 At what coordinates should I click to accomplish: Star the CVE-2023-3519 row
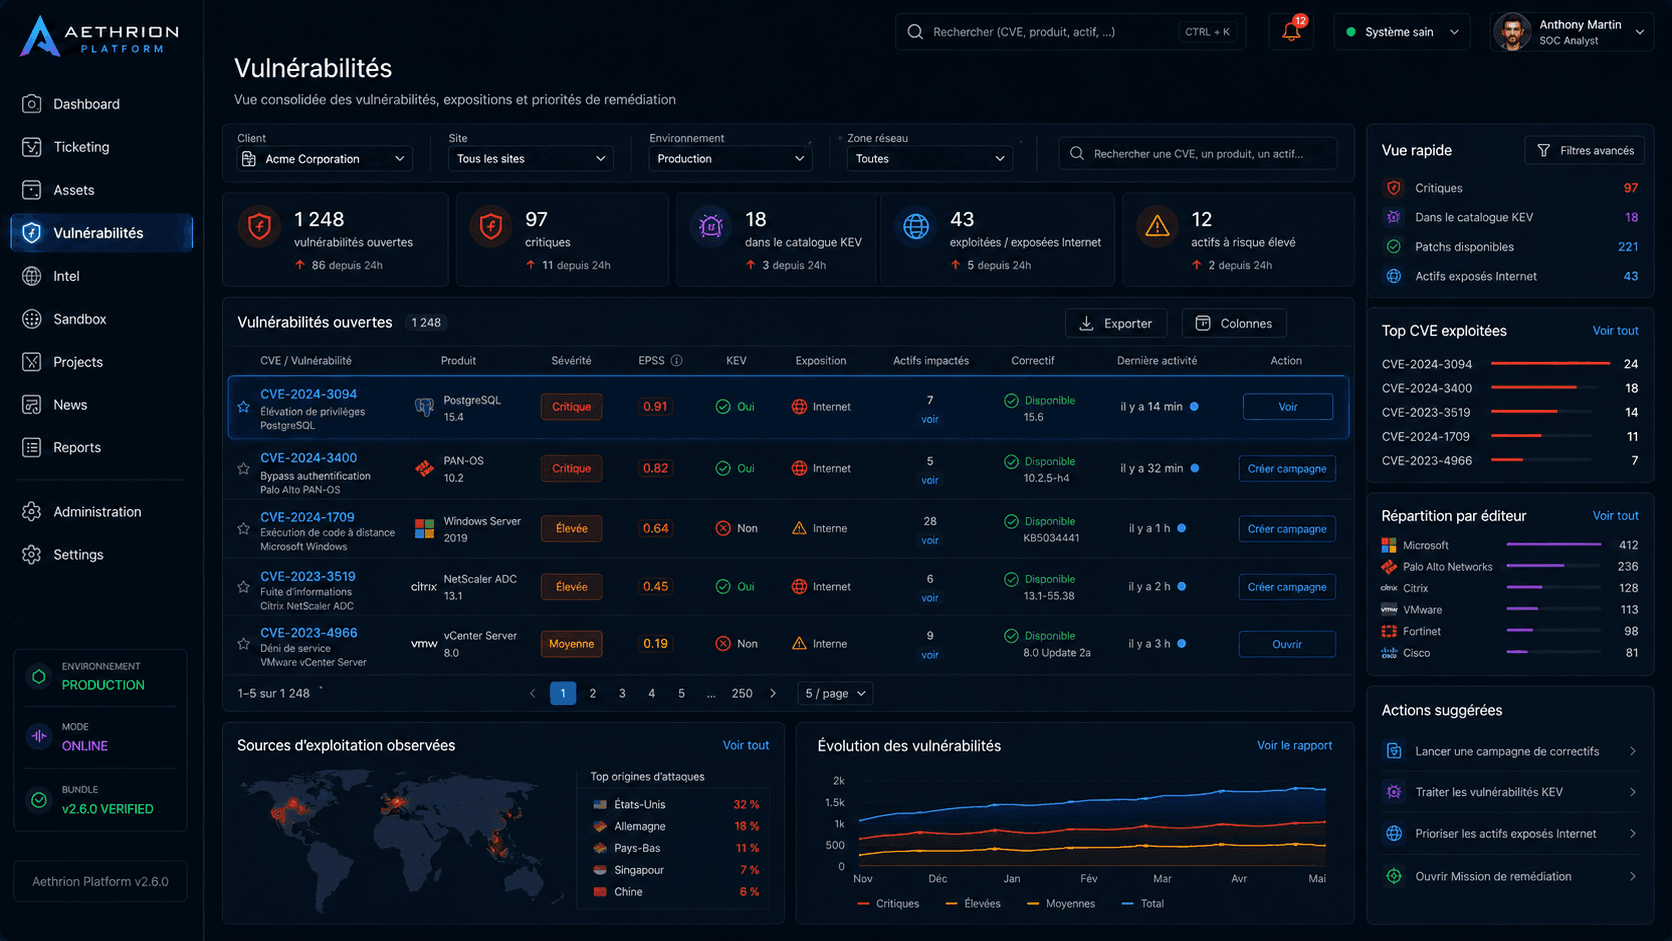pyautogui.click(x=243, y=587)
